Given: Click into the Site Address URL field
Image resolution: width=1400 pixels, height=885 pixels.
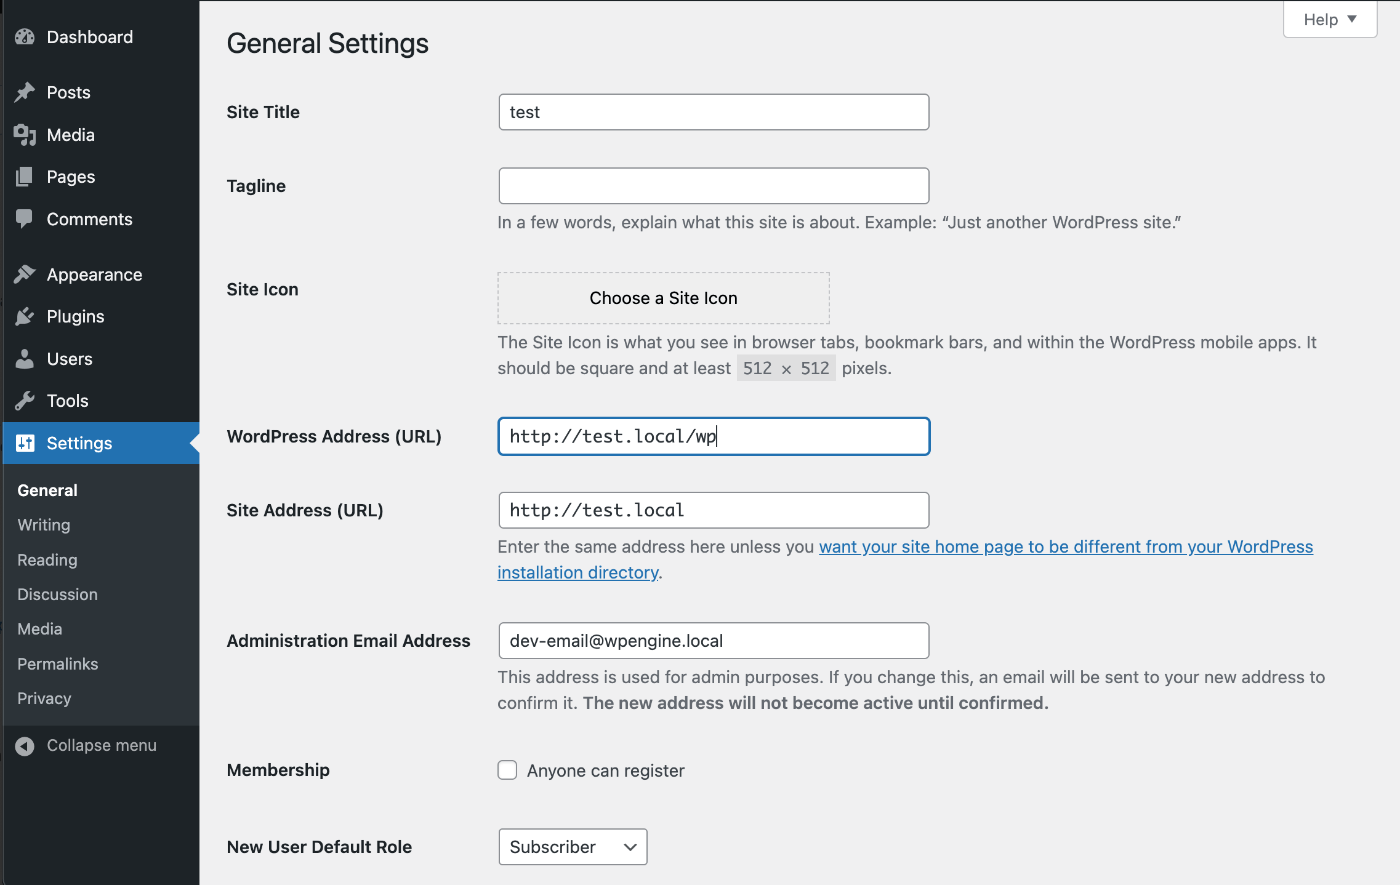Looking at the screenshot, I should 714,510.
